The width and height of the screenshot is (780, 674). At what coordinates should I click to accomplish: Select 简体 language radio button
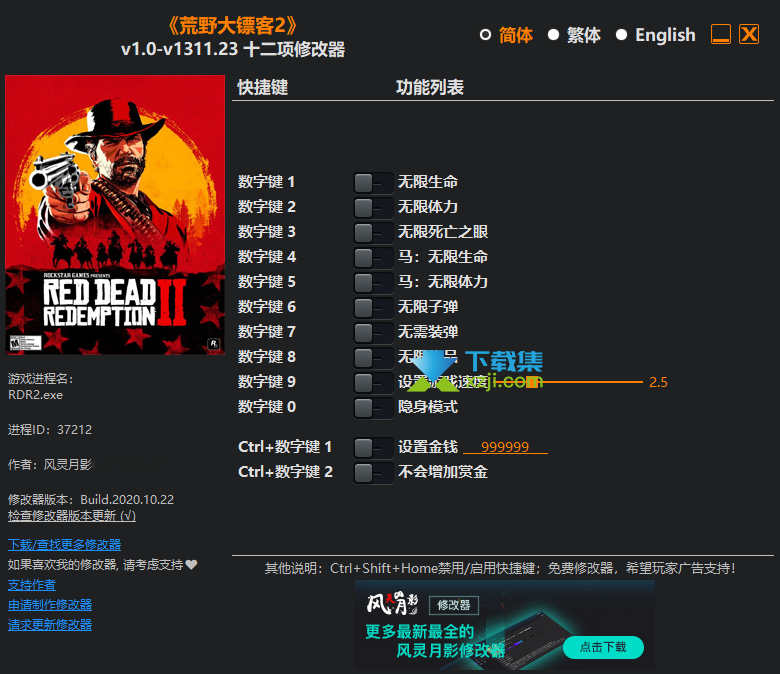tap(485, 35)
